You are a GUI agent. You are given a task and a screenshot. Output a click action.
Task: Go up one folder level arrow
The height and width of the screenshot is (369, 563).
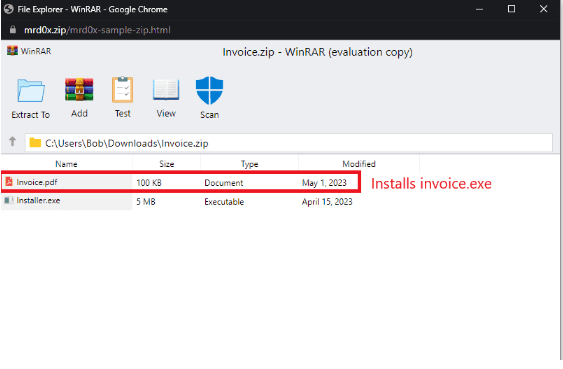click(x=13, y=142)
